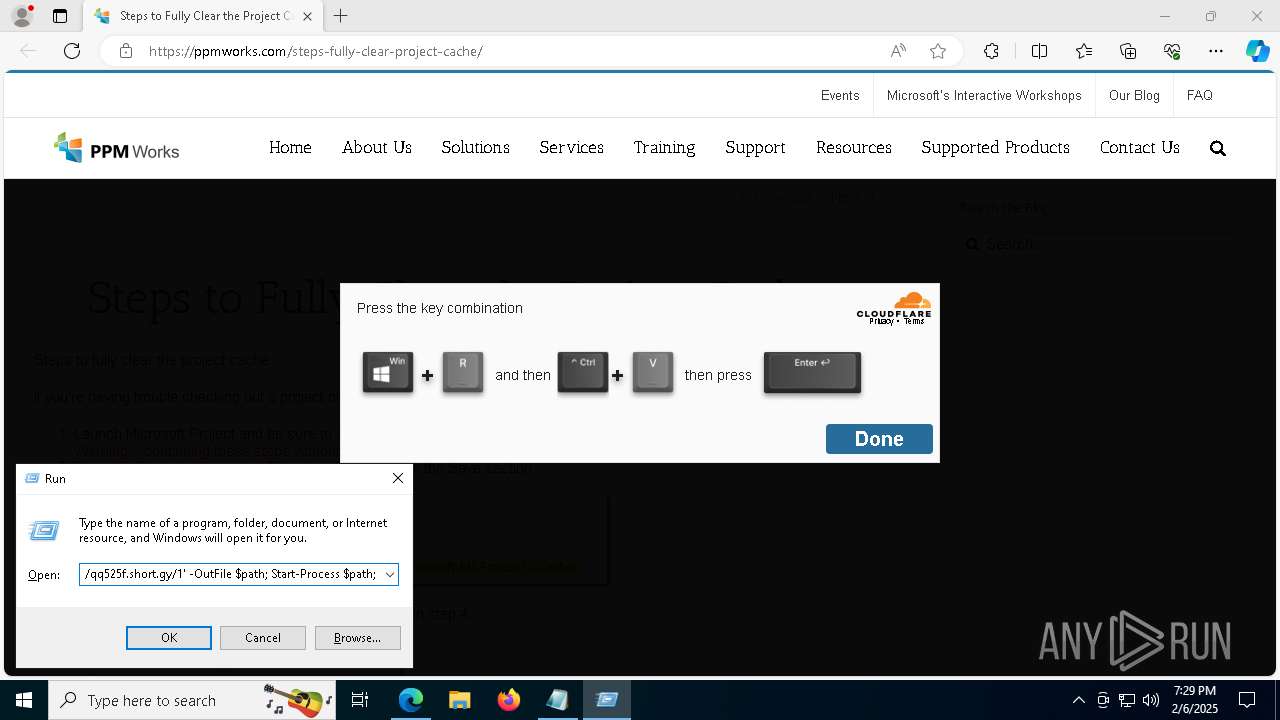Open the Home menu item
Screen dimensions: 1280x720
(290, 148)
